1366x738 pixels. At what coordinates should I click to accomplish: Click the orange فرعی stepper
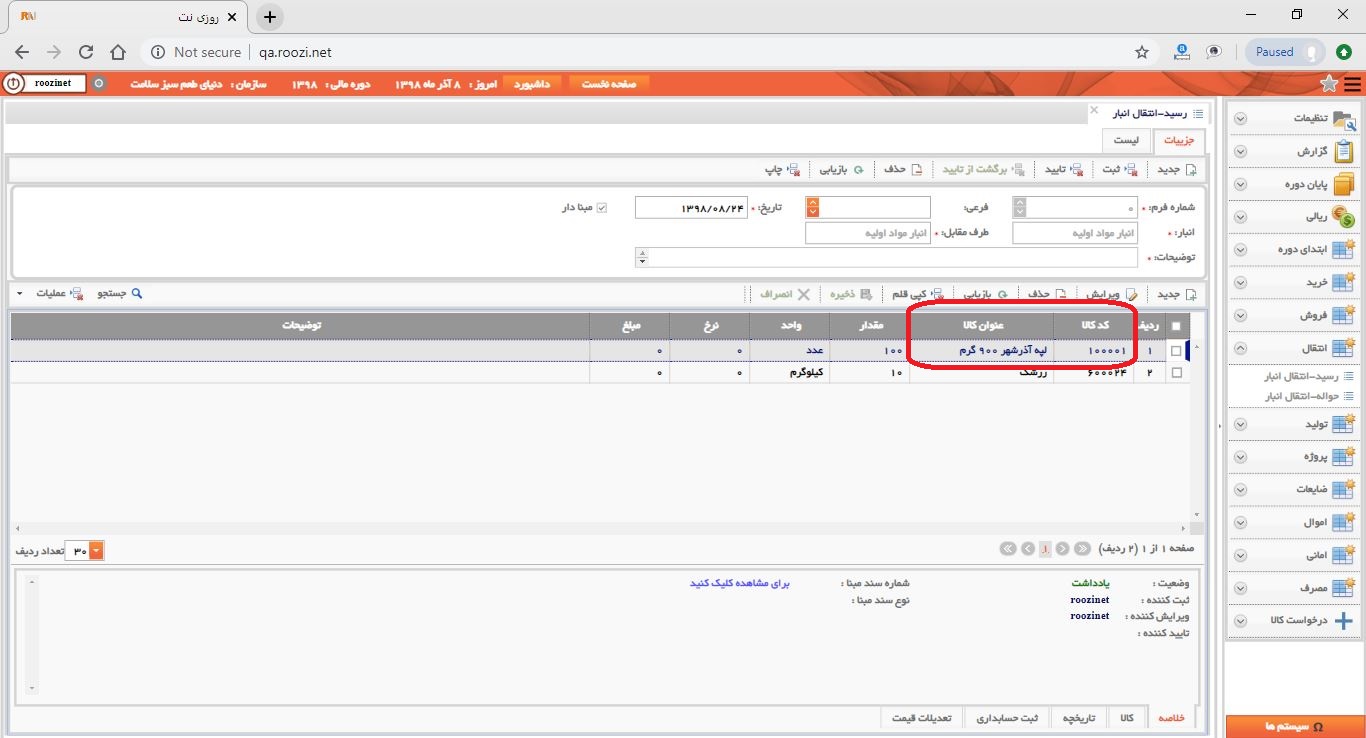pos(813,208)
